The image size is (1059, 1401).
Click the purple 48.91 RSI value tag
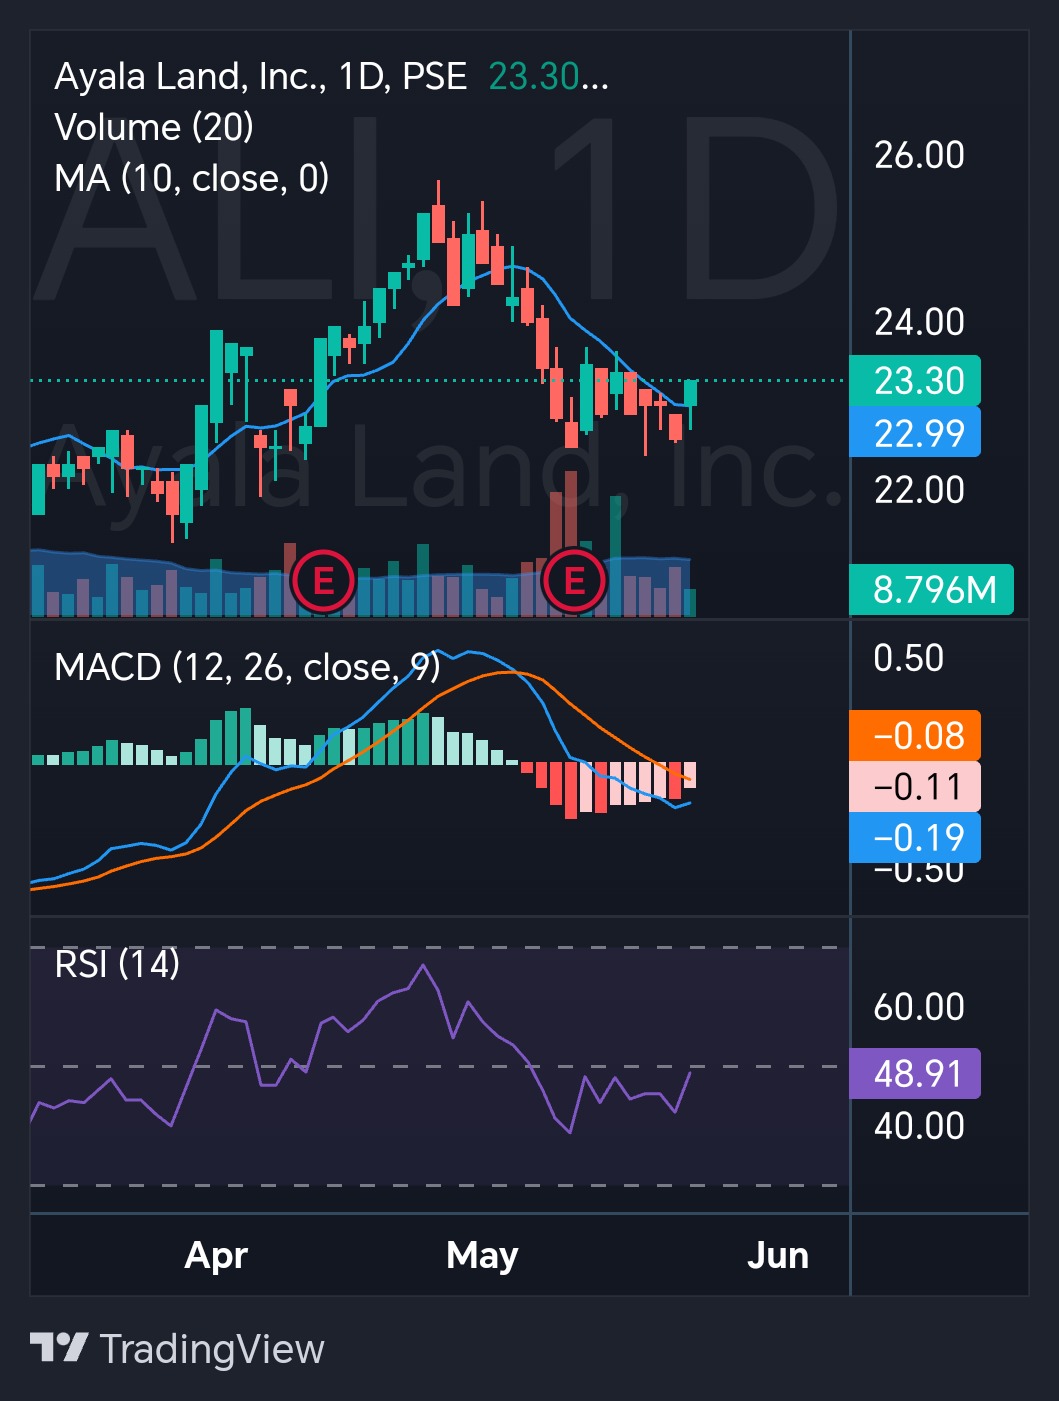[x=915, y=1074]
